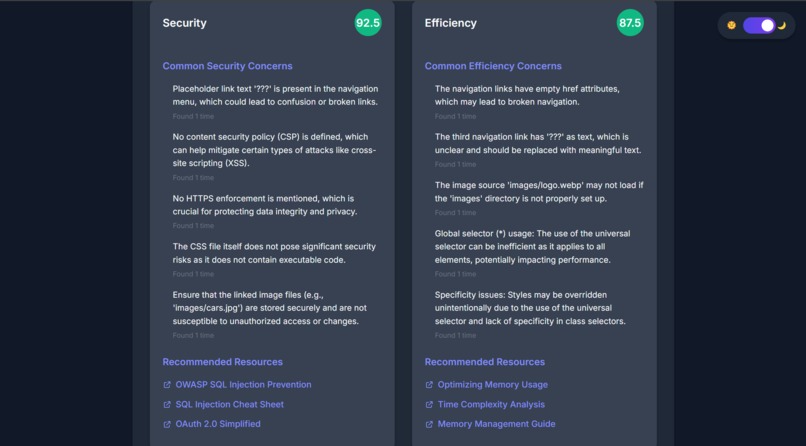This screenshot has height=446, width=806.
Task: Select the CSP not defined concern item
Action: (275, 156)
